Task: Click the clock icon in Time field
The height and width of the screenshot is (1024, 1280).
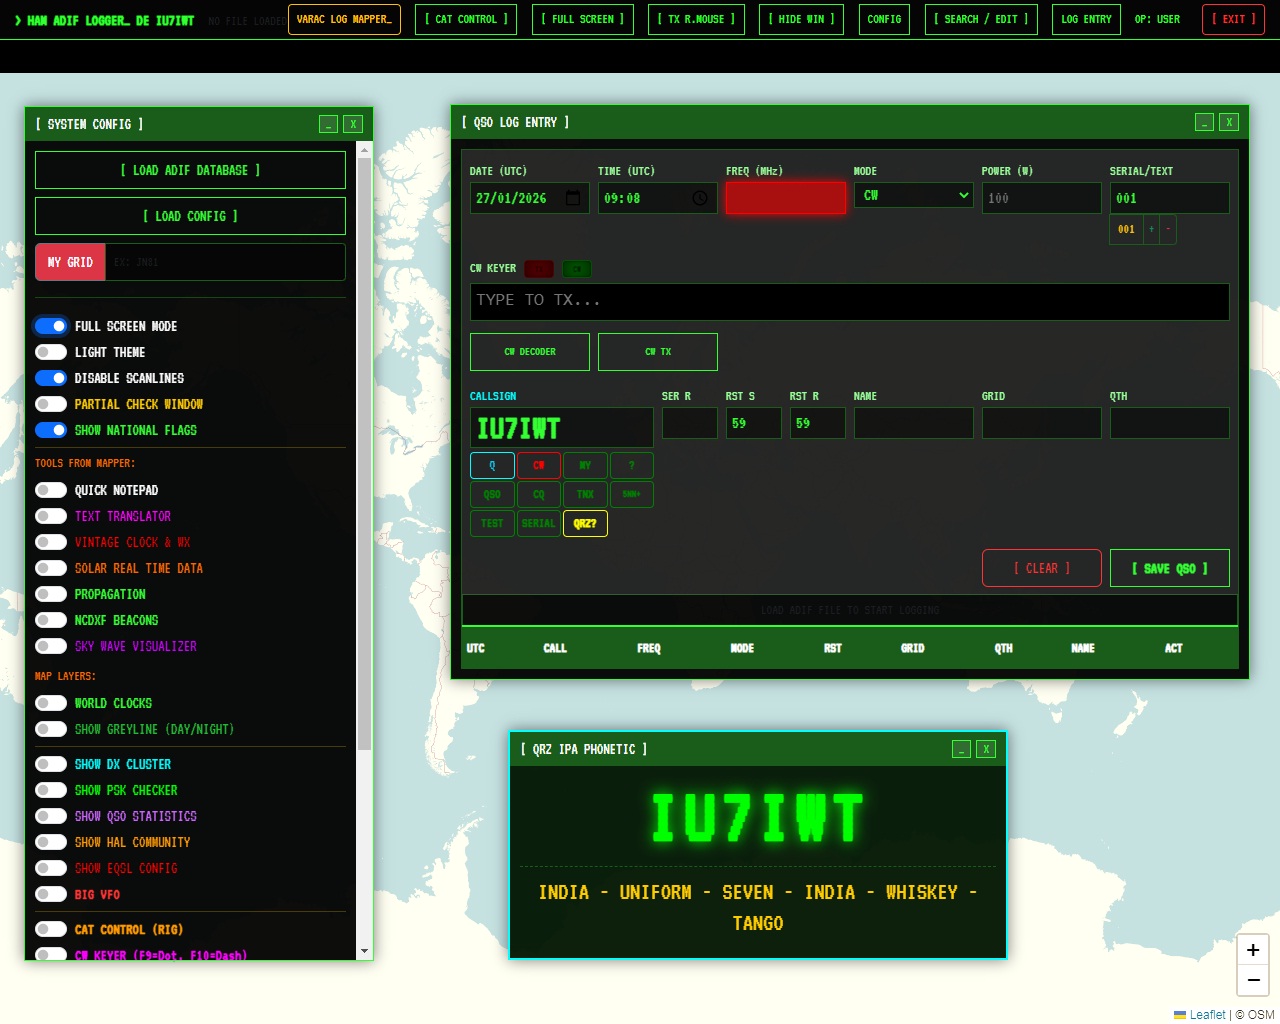Action: click(700, 198)
